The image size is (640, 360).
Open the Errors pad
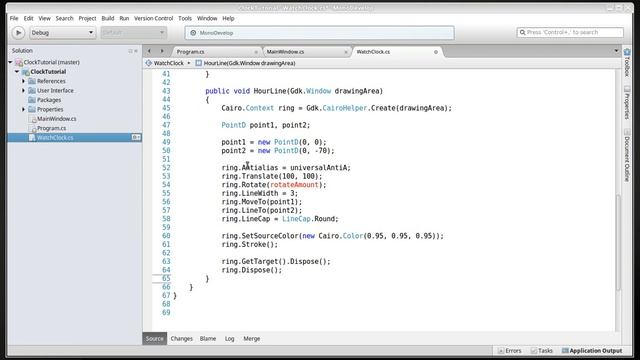[509, 351]
